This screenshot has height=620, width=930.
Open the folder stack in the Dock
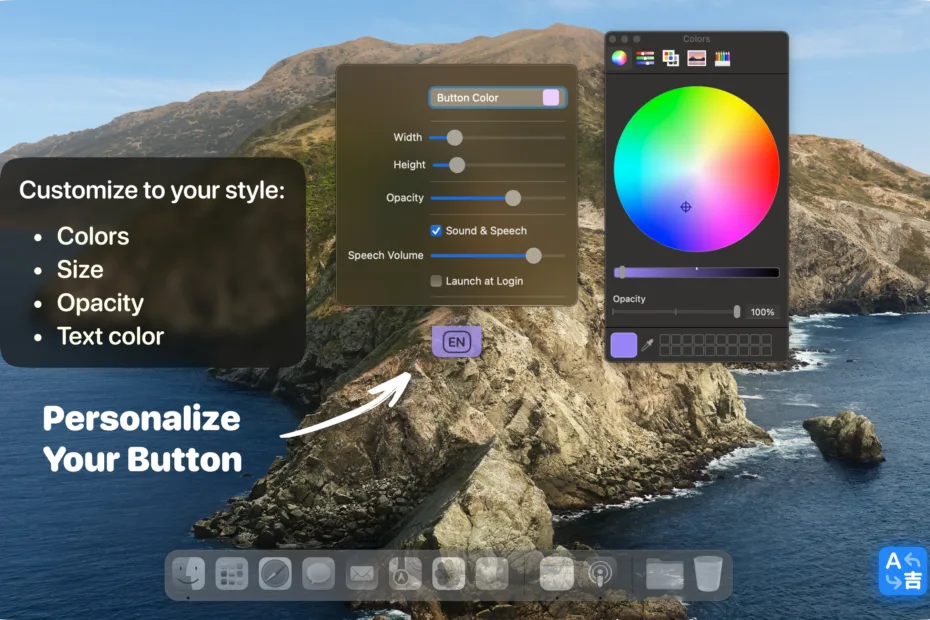[664, 574]
